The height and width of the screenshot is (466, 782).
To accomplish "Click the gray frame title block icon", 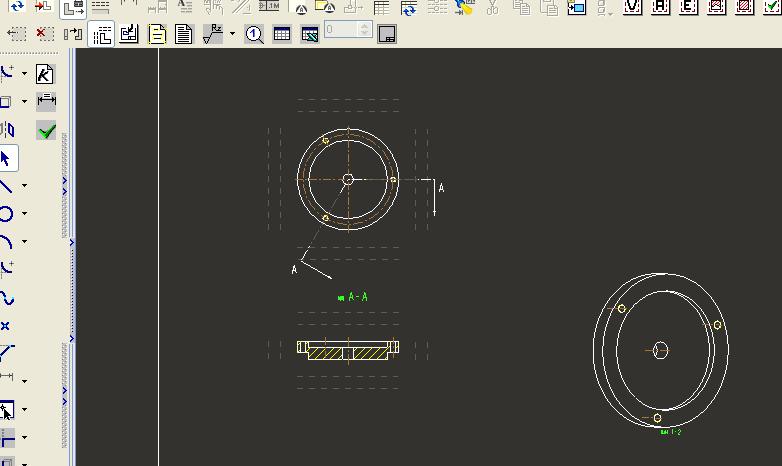I will point(387,34).
